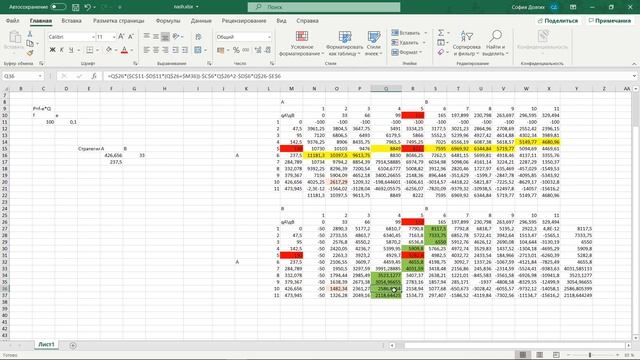Switch to the Вставка tab
The width and height of the screenshot is (640, 360).
(71, 20)
